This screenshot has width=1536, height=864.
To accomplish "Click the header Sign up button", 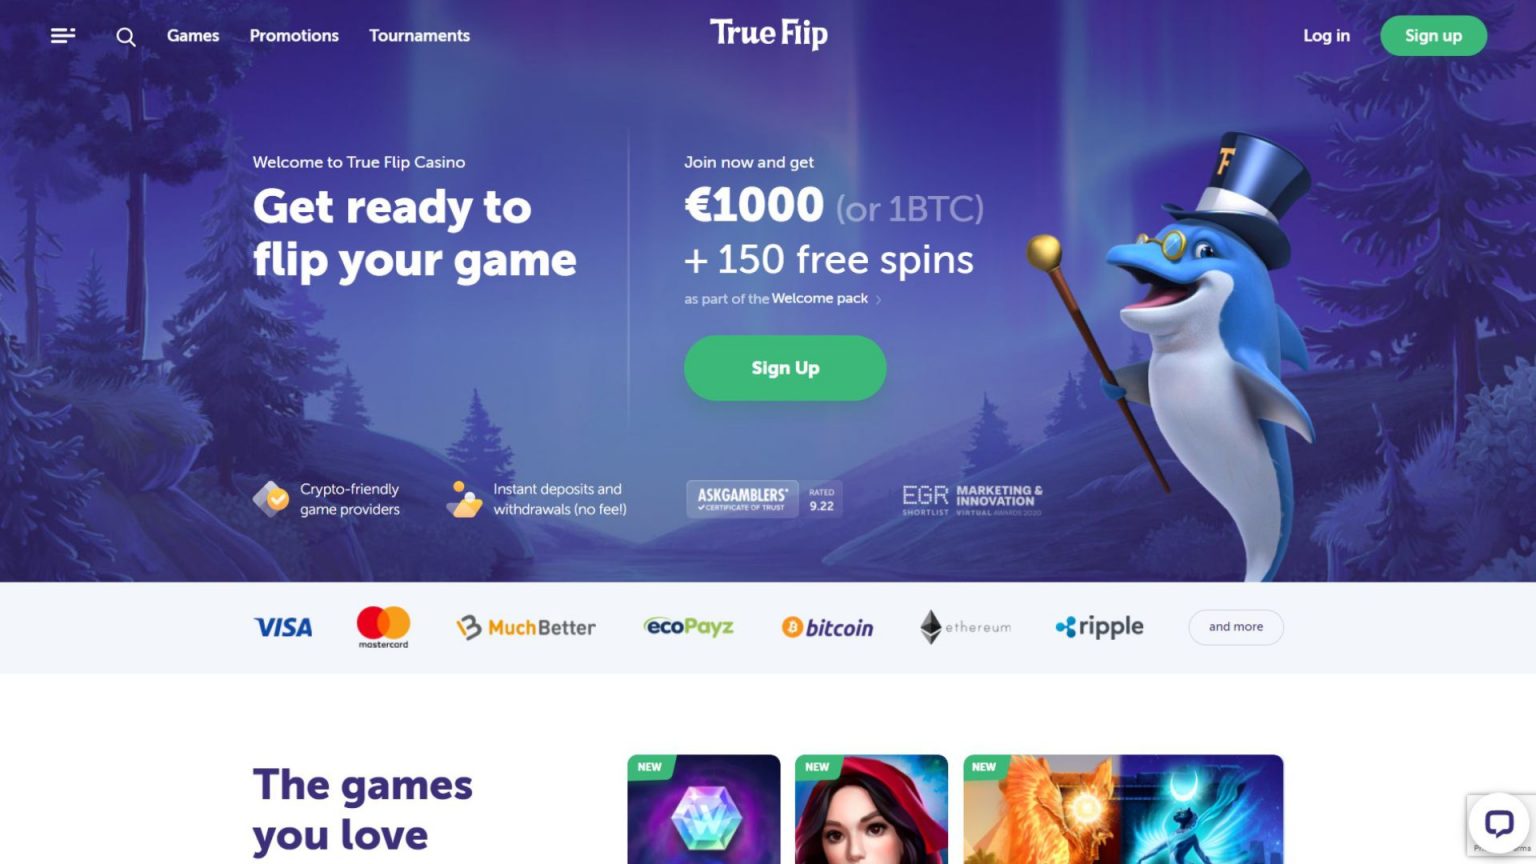I will coord(1433,36).
